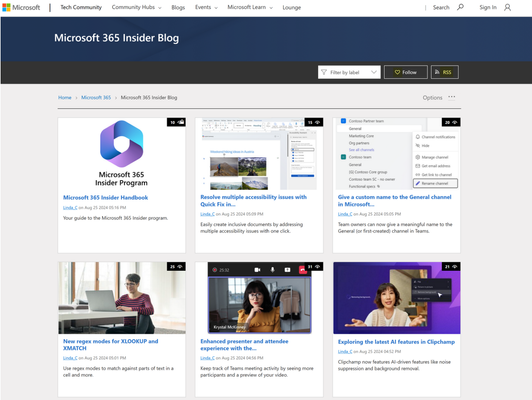
Task: Click the Follow heart button
Action: pos(405,72)
